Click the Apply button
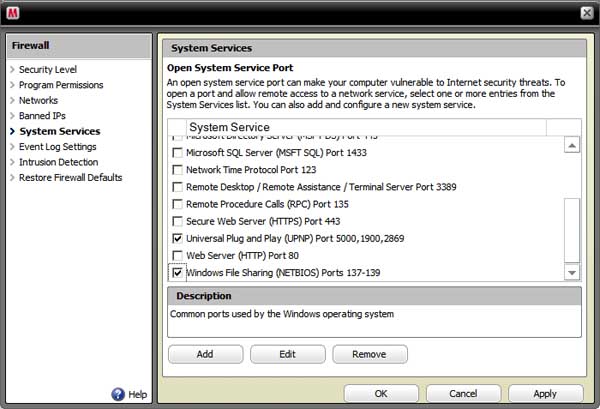 (545, 394)
